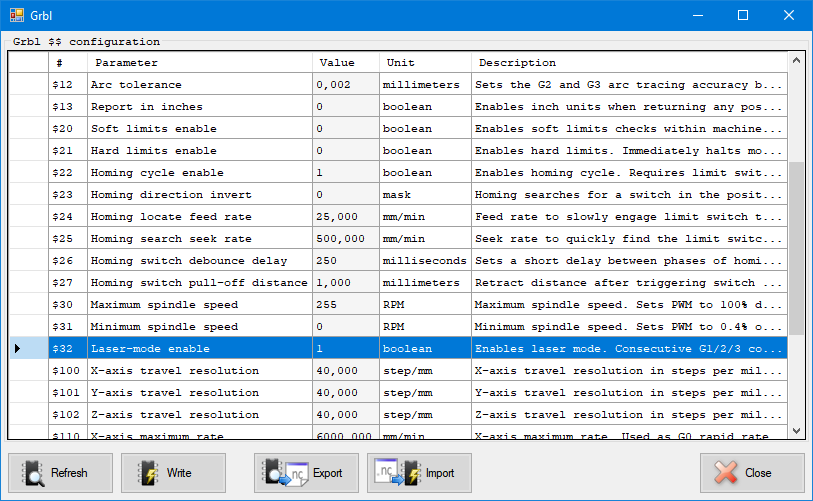The width and height of the screenshot is (813, 501).
Task: Sort by the Parameter column header
Action: click(x=200, y=63)
